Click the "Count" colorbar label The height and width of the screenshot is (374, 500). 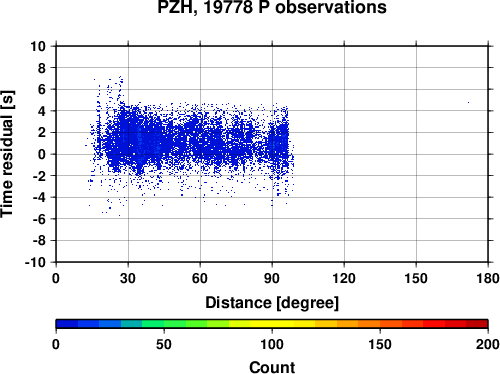point(272,367)
